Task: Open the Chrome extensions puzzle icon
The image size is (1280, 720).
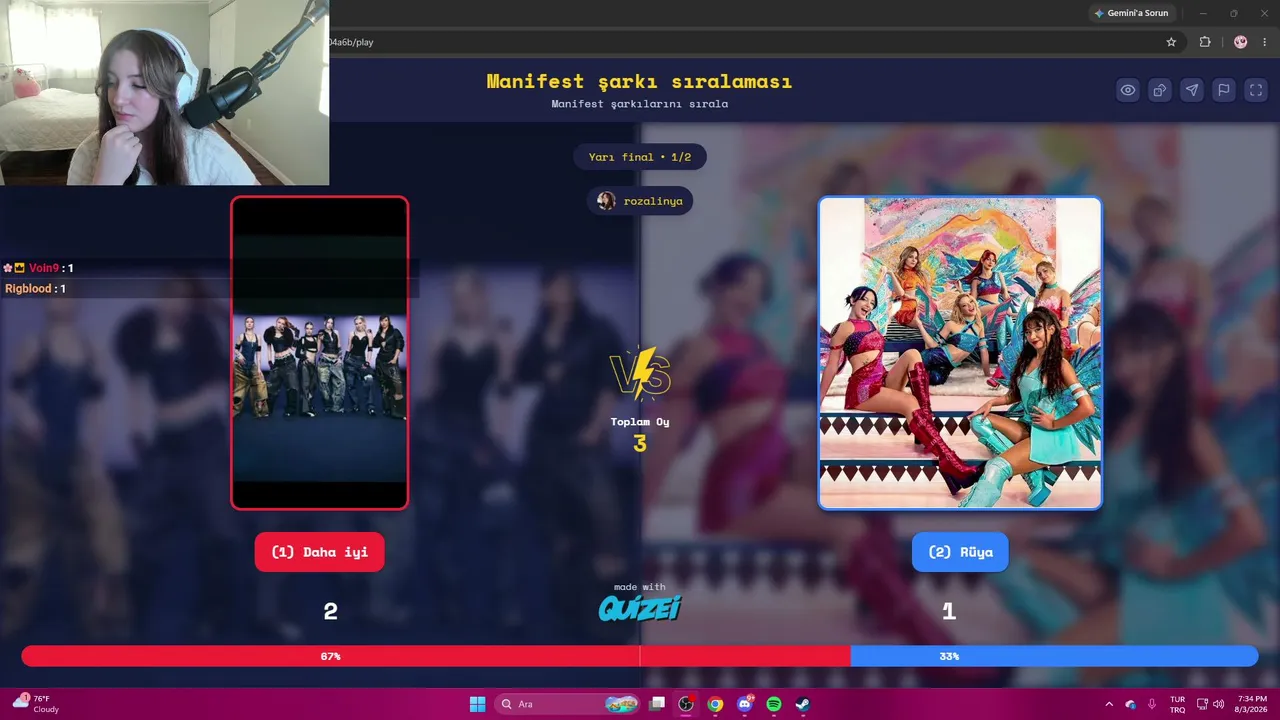Action: [1205, 42]
